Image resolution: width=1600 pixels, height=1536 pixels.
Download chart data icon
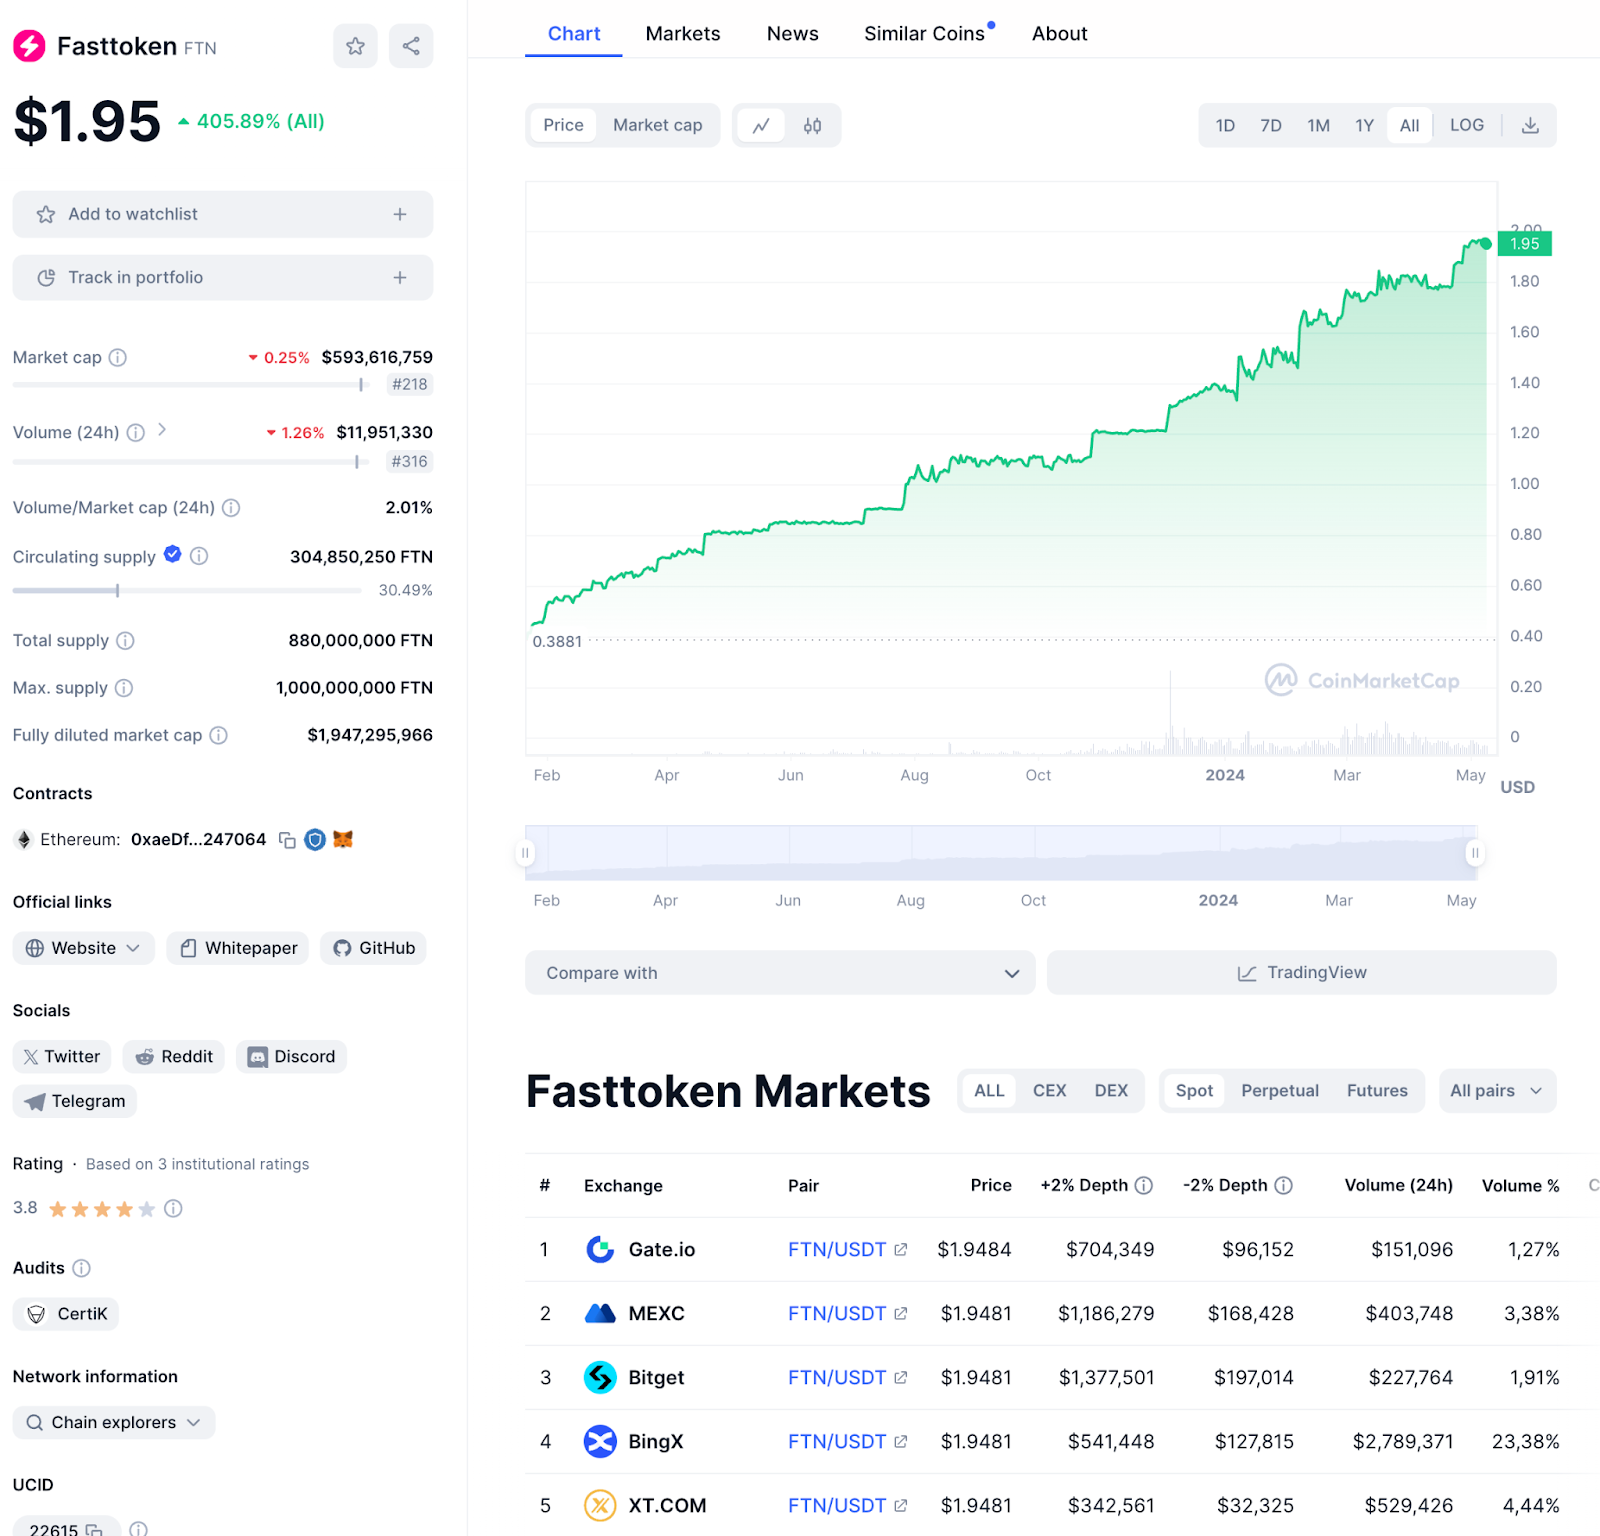(1530, 126)
